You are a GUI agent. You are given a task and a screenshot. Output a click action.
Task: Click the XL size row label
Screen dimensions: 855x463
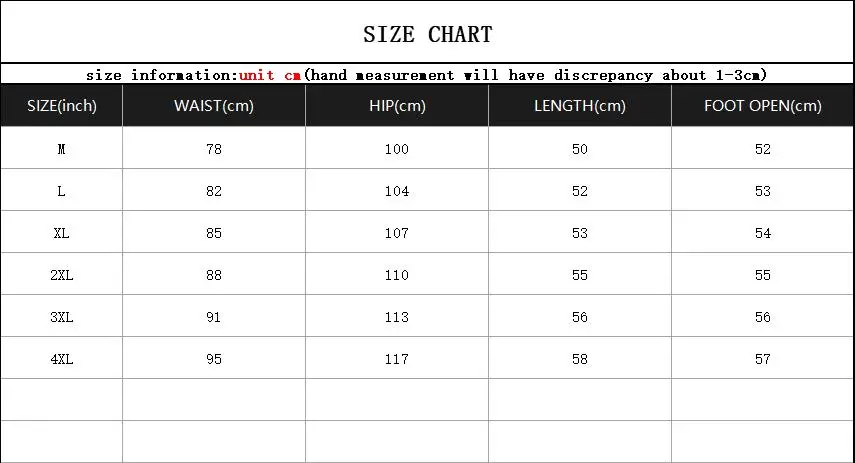point(62,233)
